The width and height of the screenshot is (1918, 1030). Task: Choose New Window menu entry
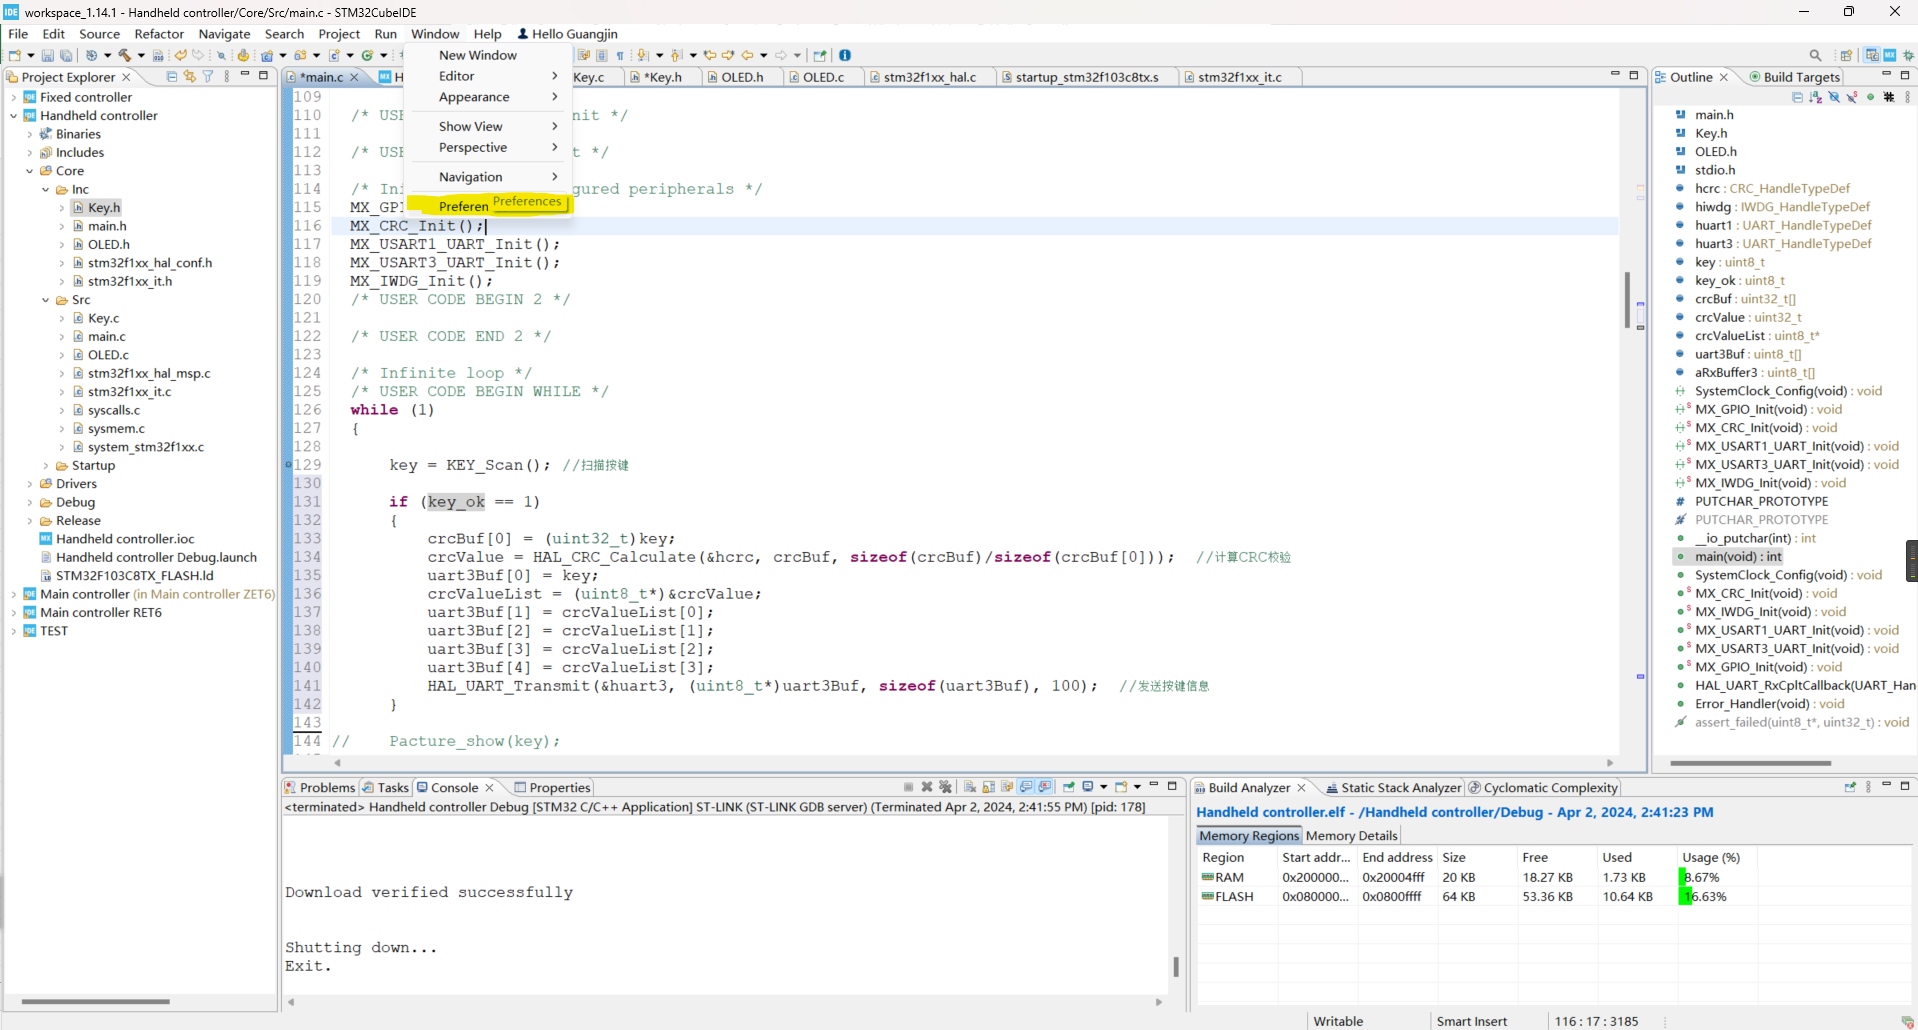pos(490,55)
